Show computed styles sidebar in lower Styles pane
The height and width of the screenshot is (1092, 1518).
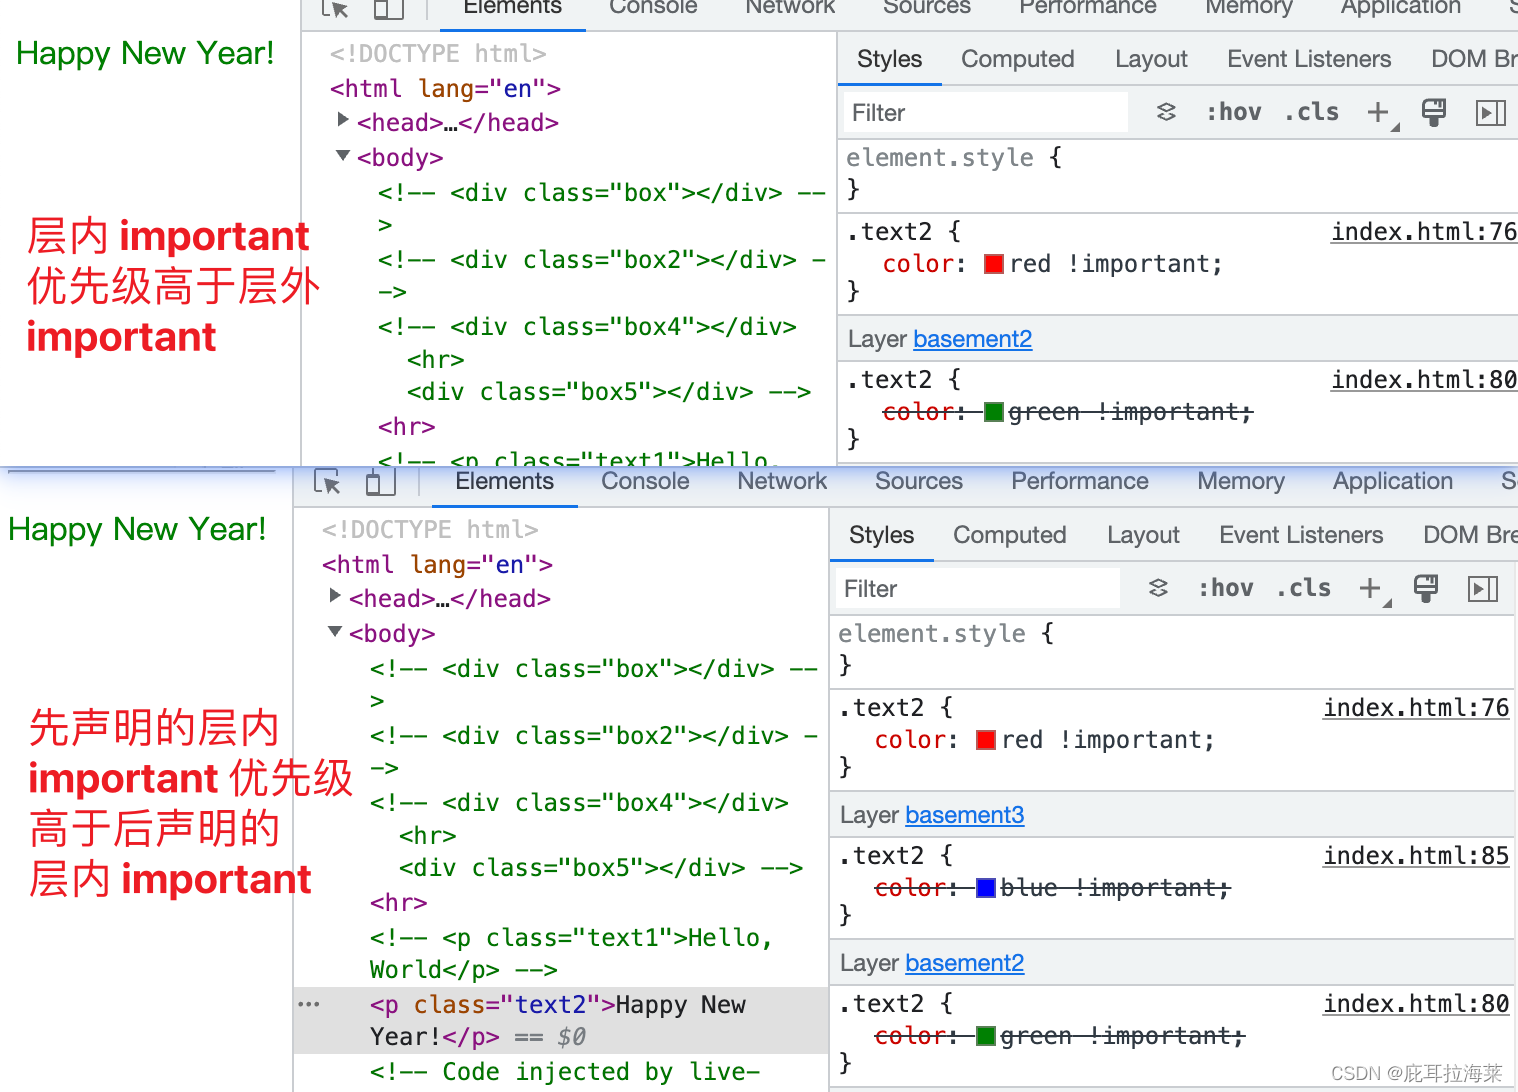1483,589
